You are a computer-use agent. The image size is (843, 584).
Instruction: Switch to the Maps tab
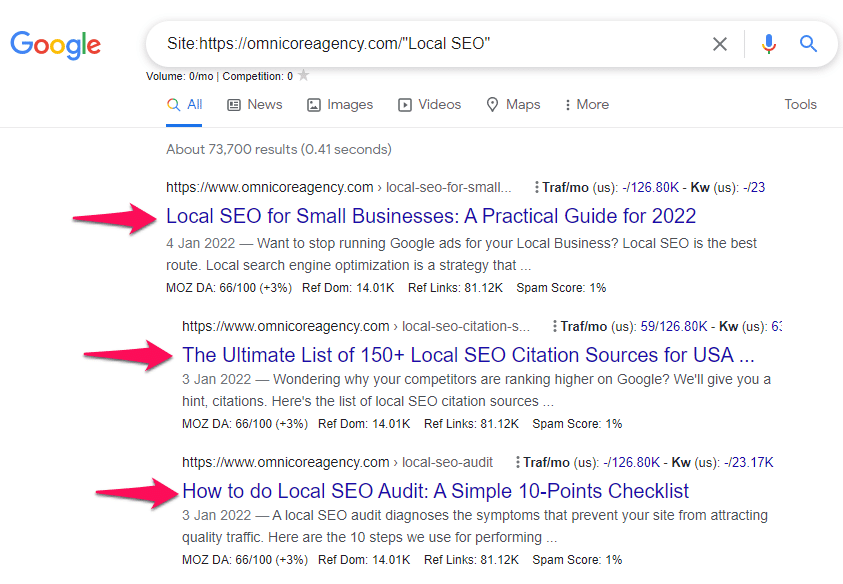(513, 105)
